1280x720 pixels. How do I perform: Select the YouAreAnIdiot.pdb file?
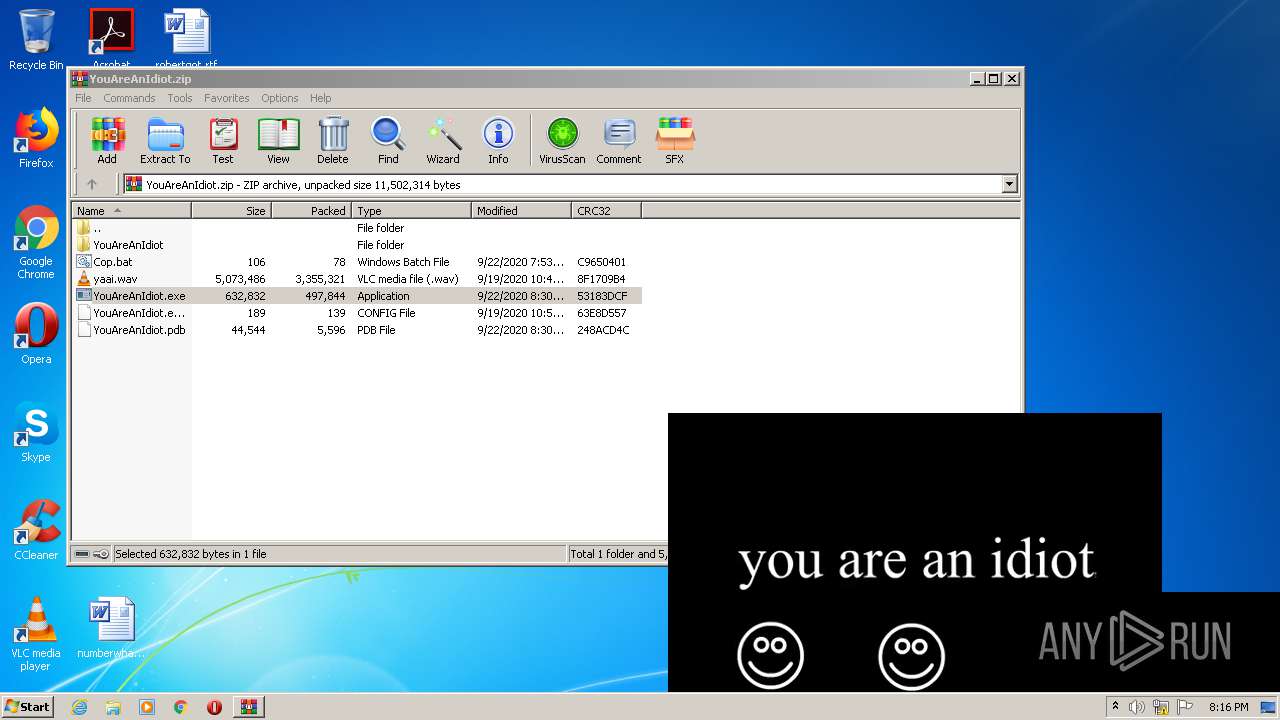356,330
